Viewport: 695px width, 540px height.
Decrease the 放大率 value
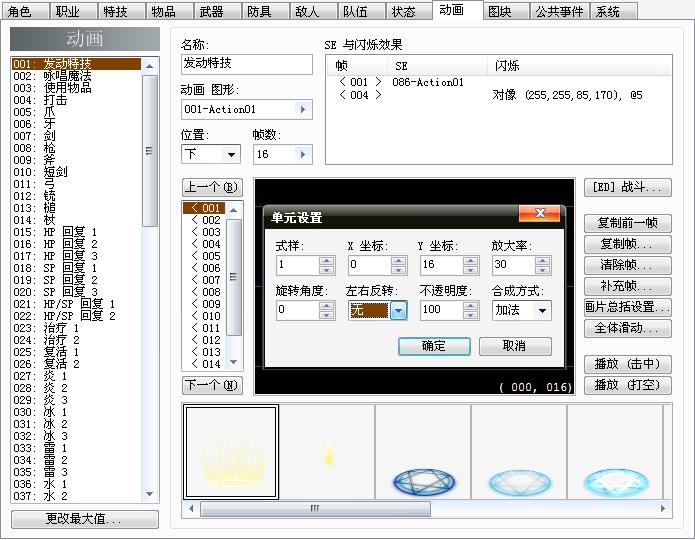point(543,270)
